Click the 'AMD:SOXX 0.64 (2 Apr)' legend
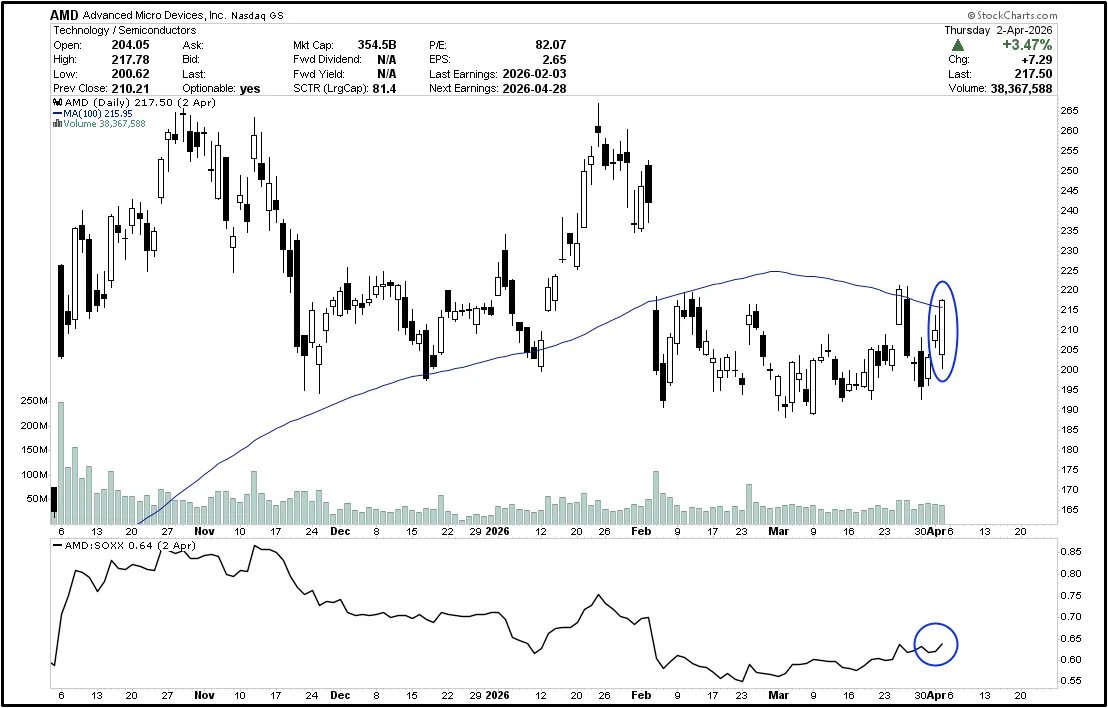The image size is (1108, 708). tap(129, 545)
